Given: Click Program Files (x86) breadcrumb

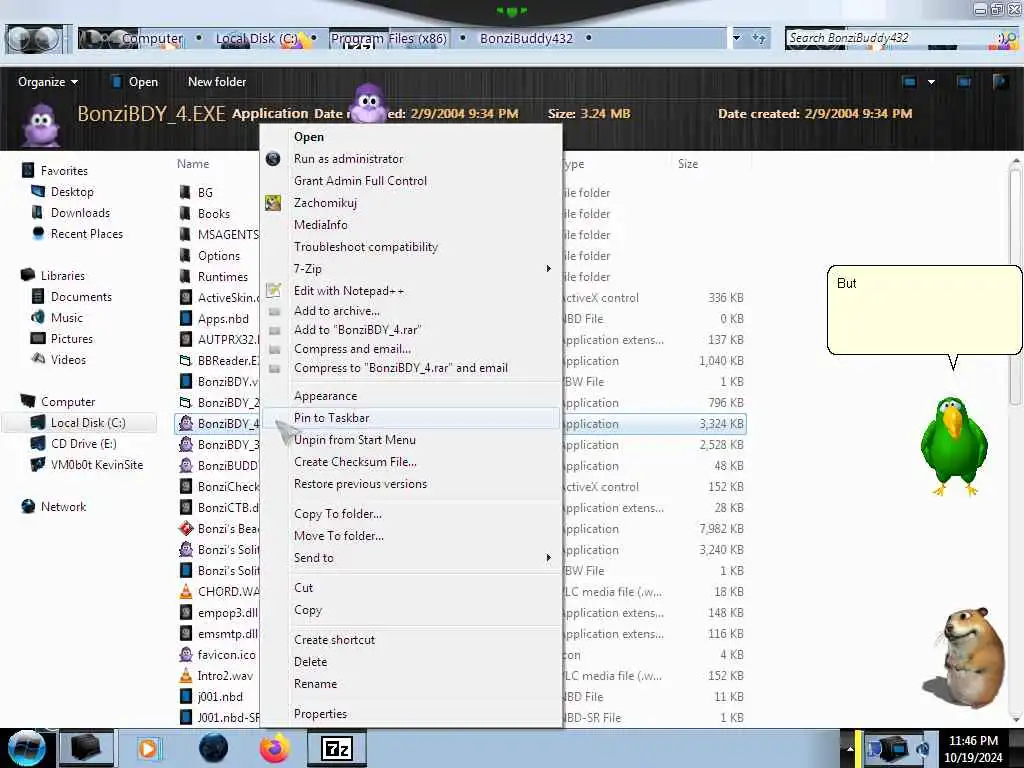Looking at the screenshot, I should [x=389, y=39].
